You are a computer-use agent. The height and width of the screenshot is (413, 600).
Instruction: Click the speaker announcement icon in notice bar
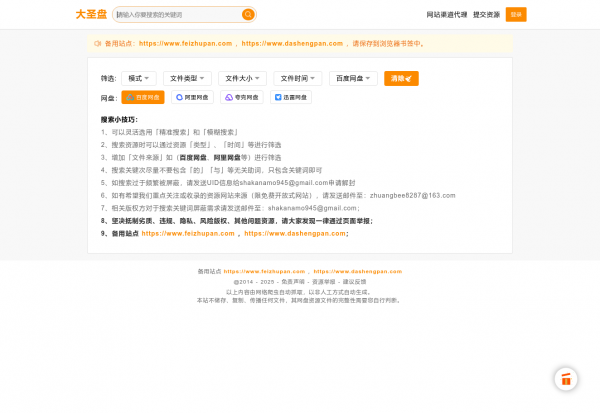(97, 44)
